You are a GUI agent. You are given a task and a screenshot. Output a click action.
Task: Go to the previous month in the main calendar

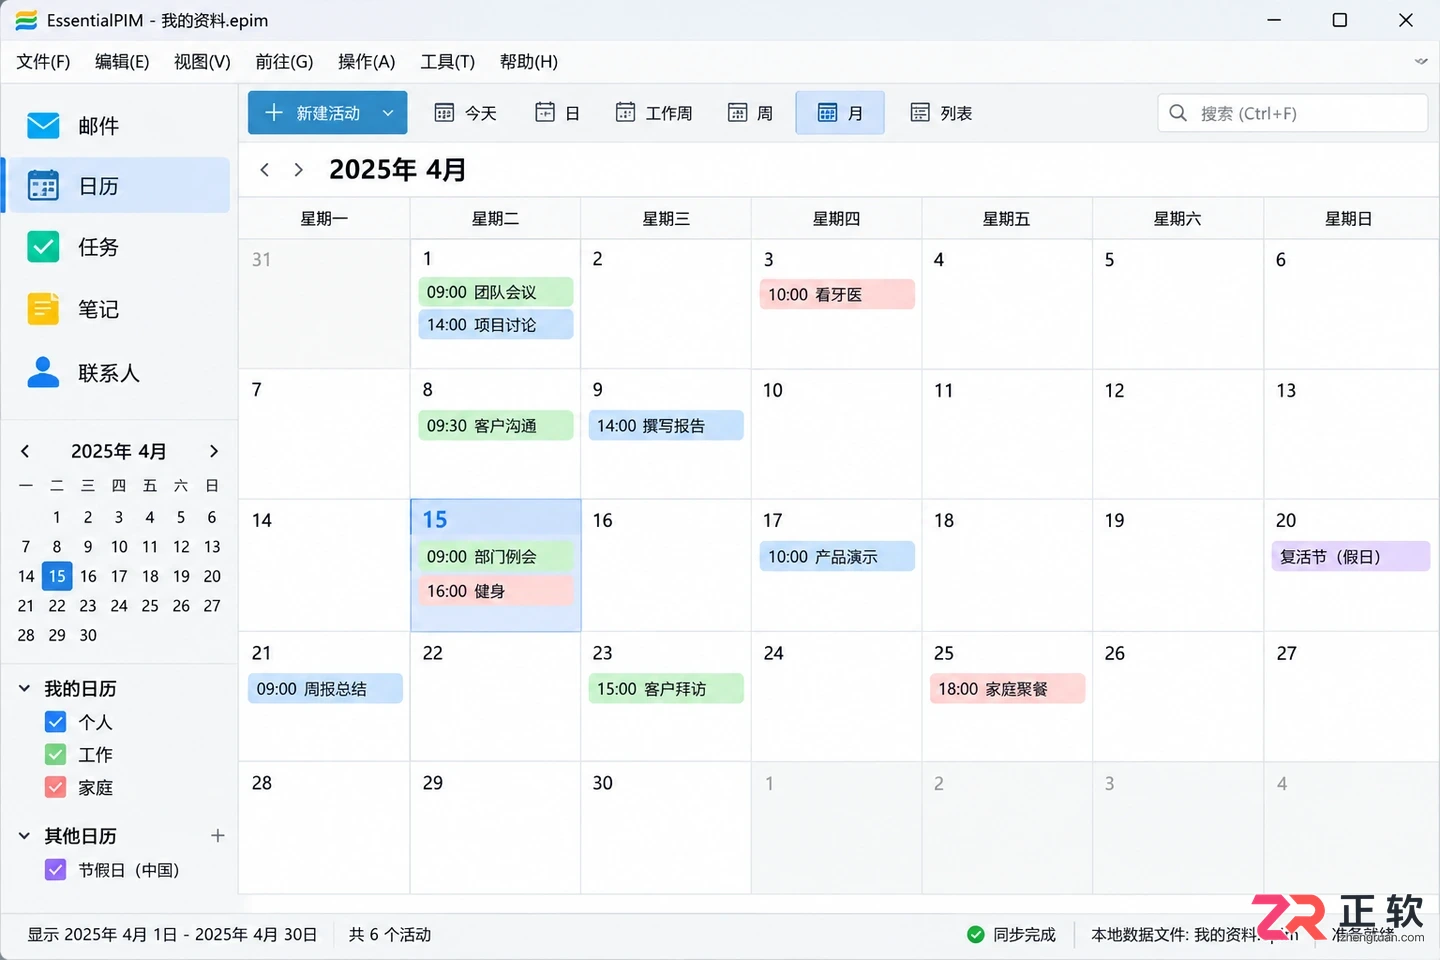click(x=265, y=170)
